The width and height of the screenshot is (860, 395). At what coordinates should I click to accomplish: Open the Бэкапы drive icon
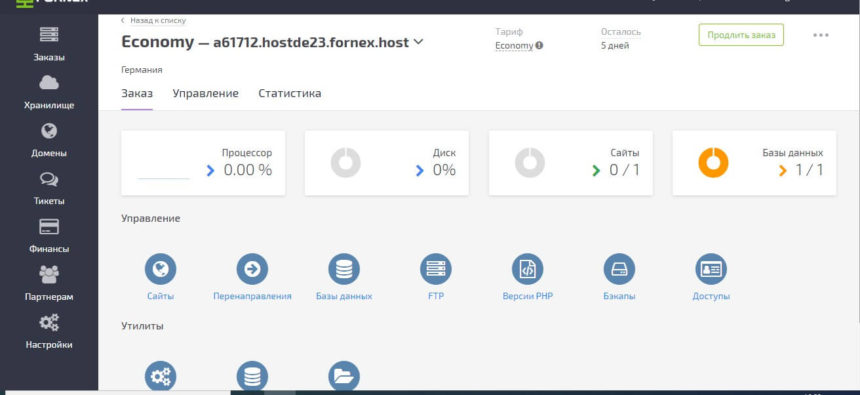(619, 269)
